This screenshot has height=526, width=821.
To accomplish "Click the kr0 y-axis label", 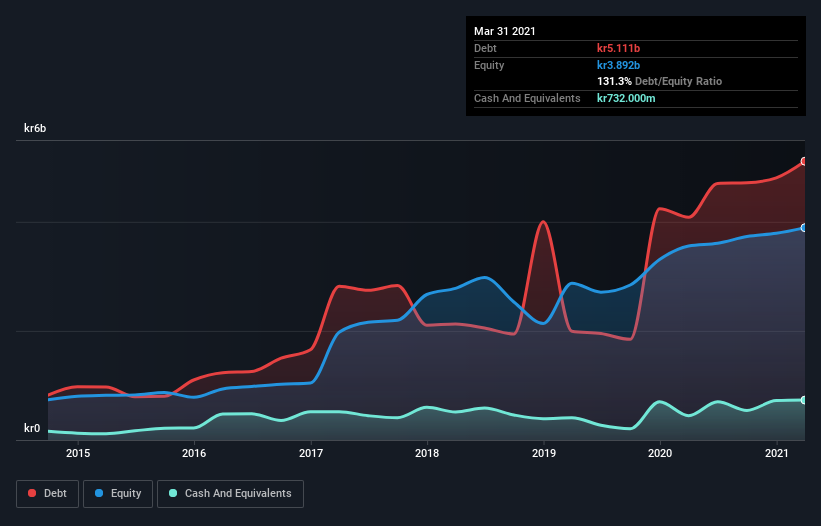I will click(x=32, y=428).
